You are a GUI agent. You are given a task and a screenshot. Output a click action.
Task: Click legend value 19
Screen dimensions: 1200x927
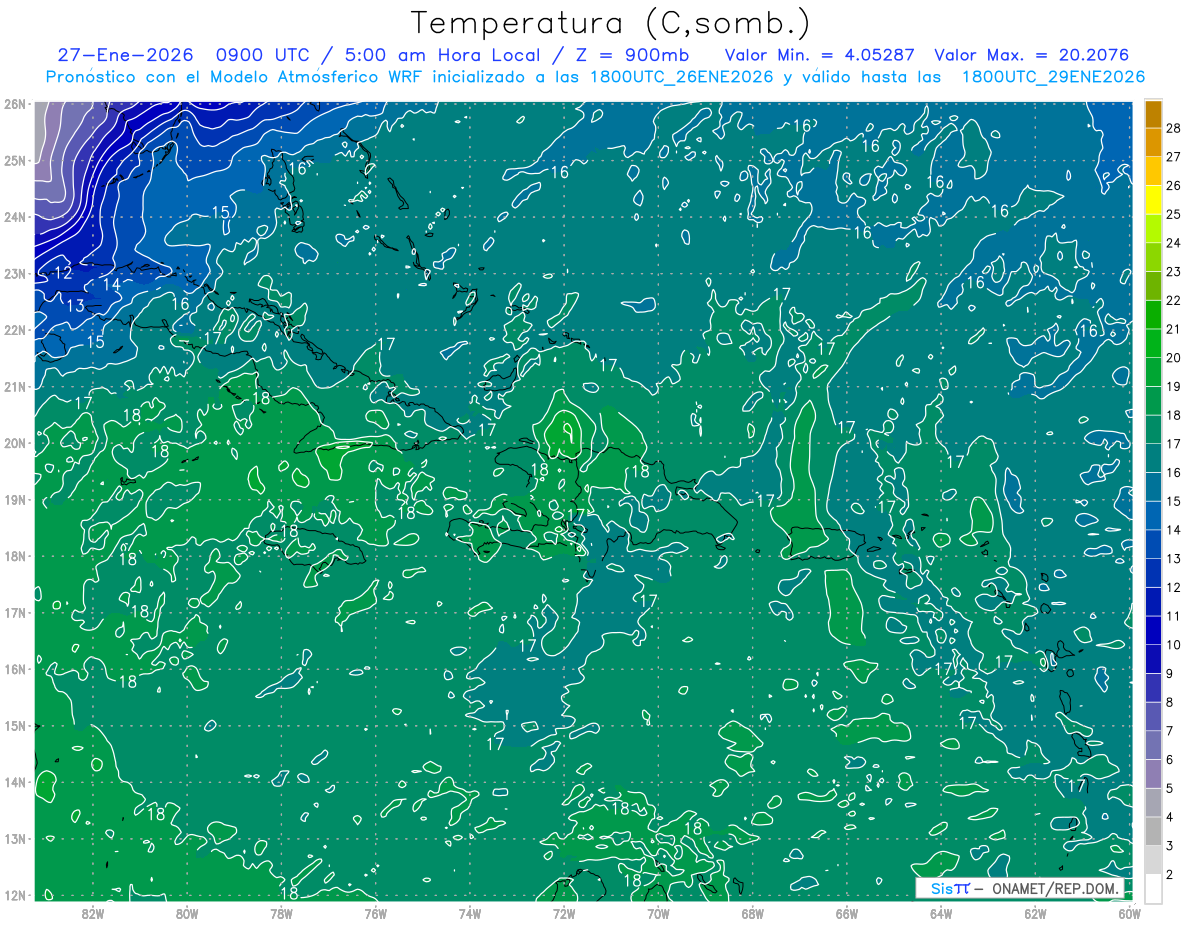pos(1174,386)
